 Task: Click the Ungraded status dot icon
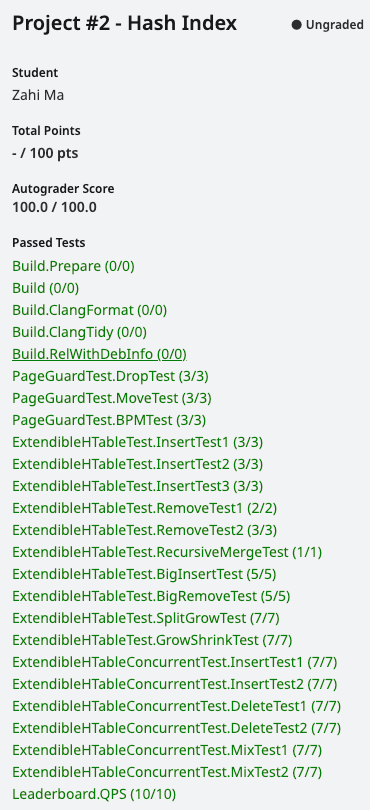(x=296, y=25)
